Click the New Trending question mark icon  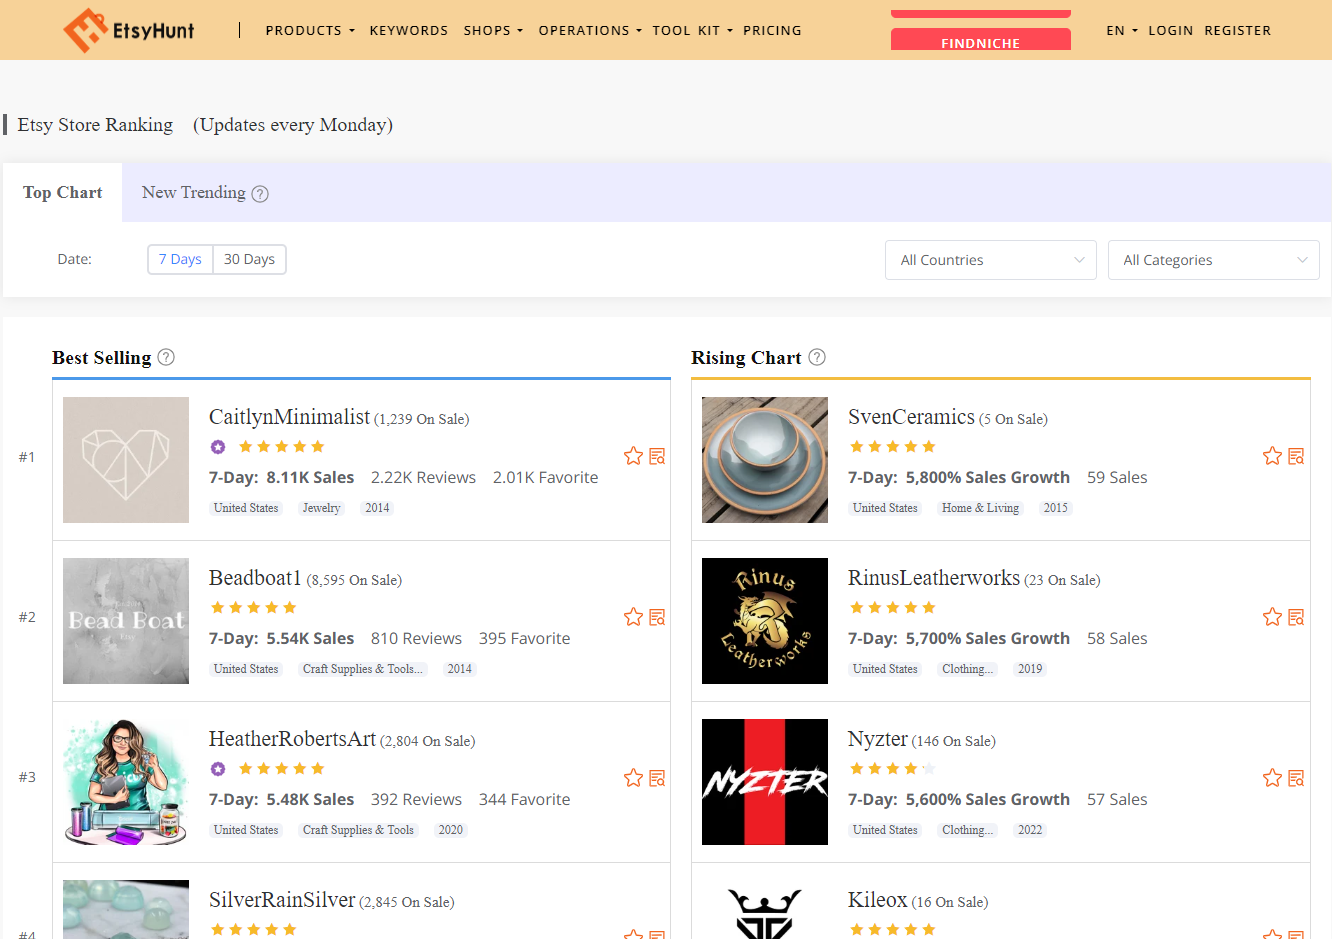tap(260, 192)
